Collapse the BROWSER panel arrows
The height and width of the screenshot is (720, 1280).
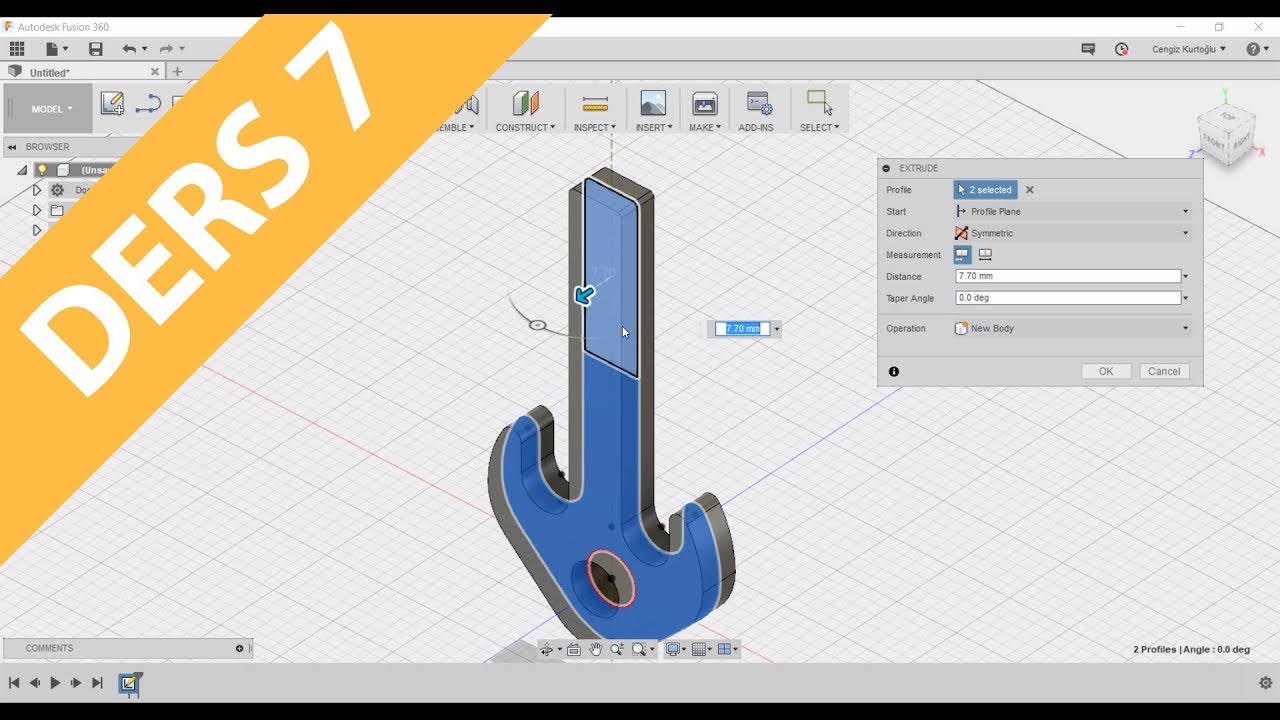12,147
